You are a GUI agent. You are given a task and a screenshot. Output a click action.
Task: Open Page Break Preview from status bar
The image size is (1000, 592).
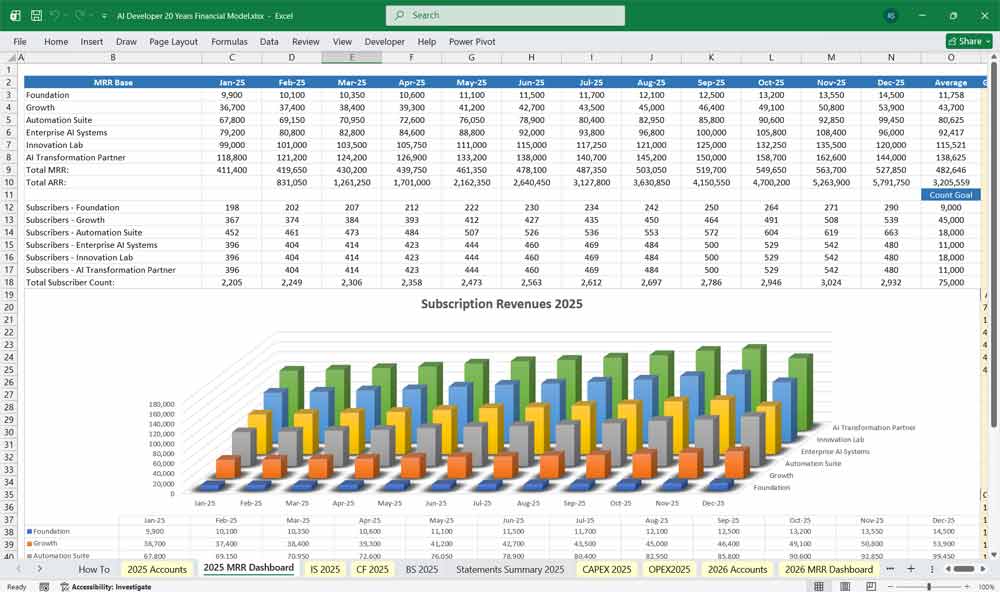(x=870, y=585)
